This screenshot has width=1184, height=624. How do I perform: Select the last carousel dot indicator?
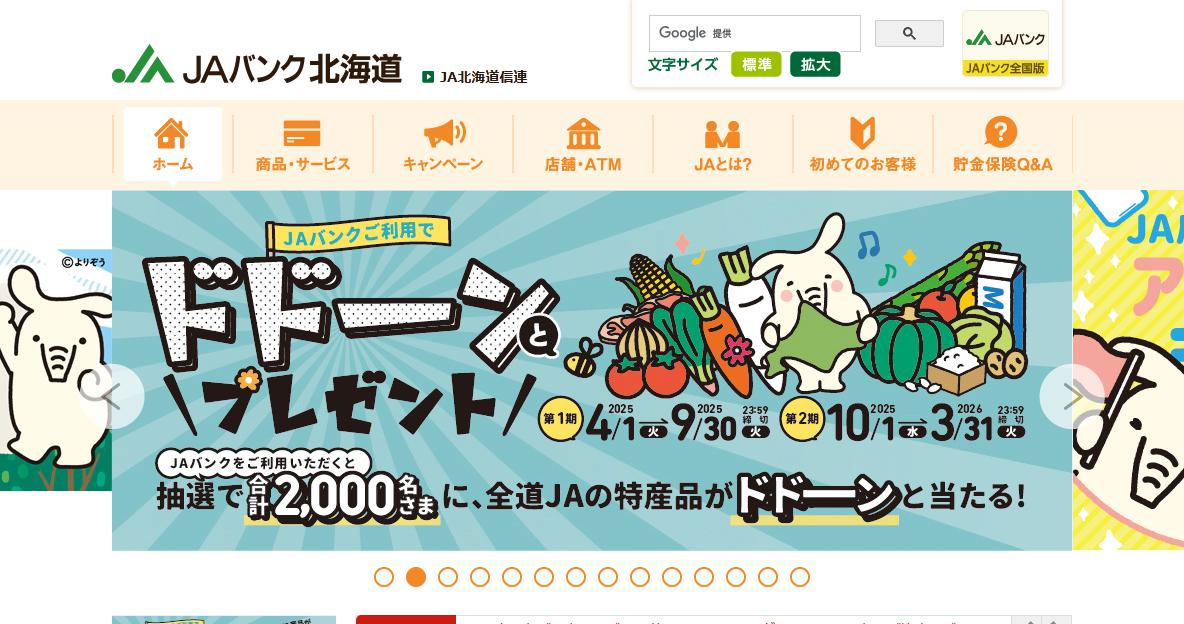[x=800, y=577]
